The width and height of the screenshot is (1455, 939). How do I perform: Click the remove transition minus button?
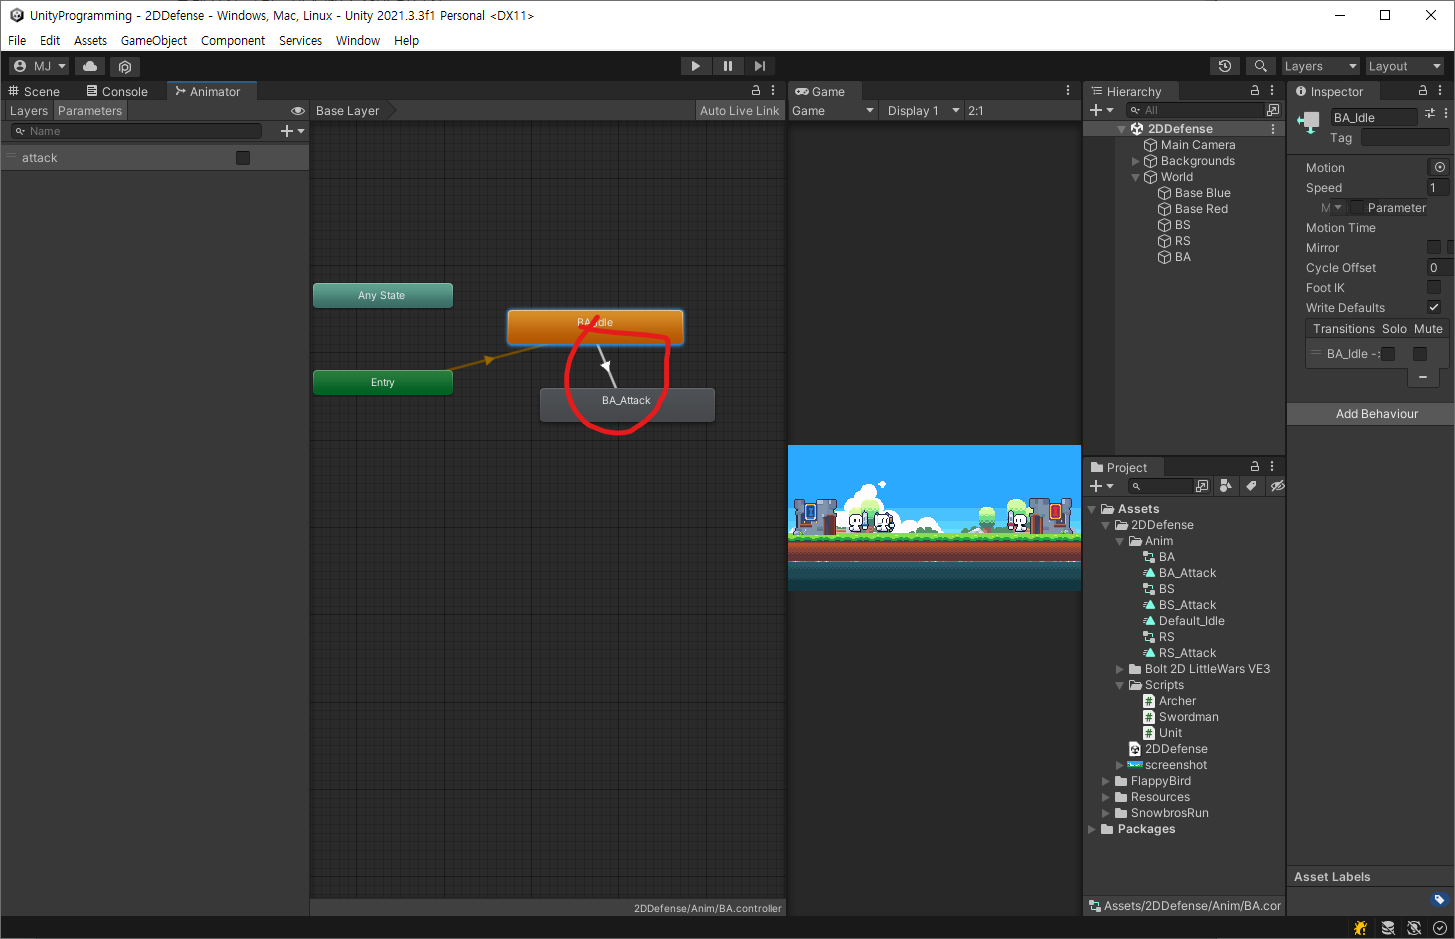click(x=1423, y=377)
